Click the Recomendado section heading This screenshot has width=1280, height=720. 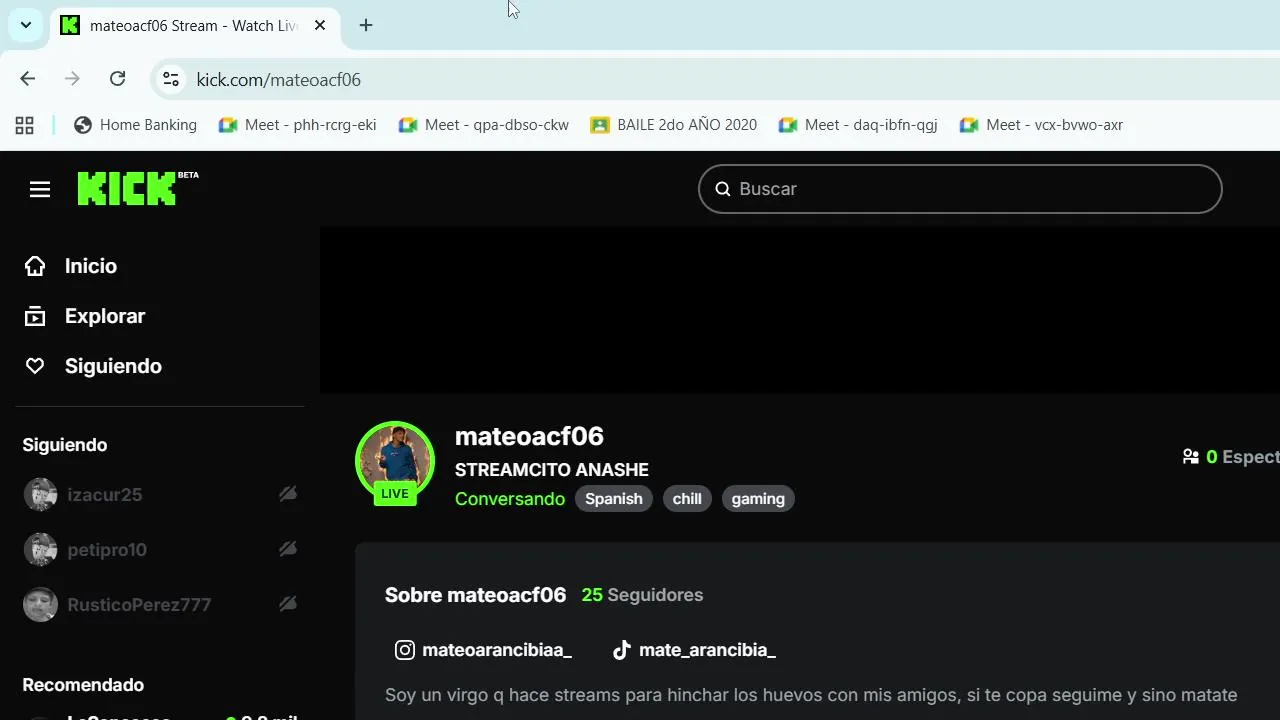[x=83, y=685]
